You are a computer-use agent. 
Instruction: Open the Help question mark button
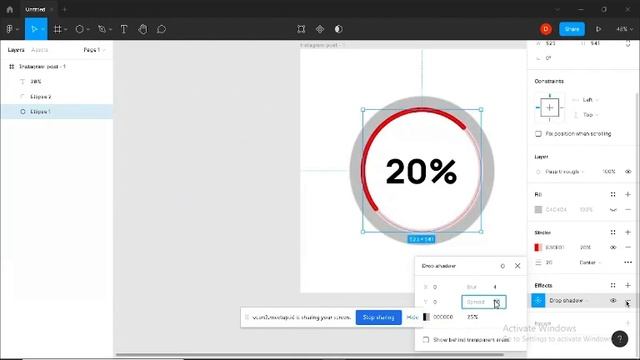point(620,339)
